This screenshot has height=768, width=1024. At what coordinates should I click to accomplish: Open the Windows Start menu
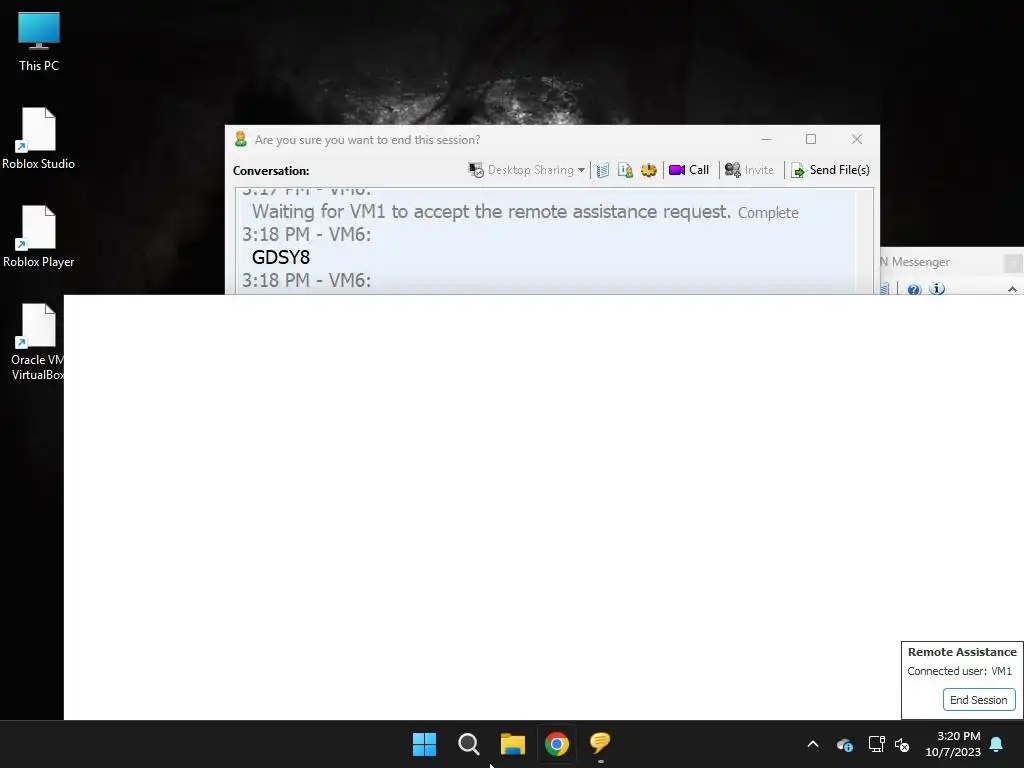coord(424,744)
